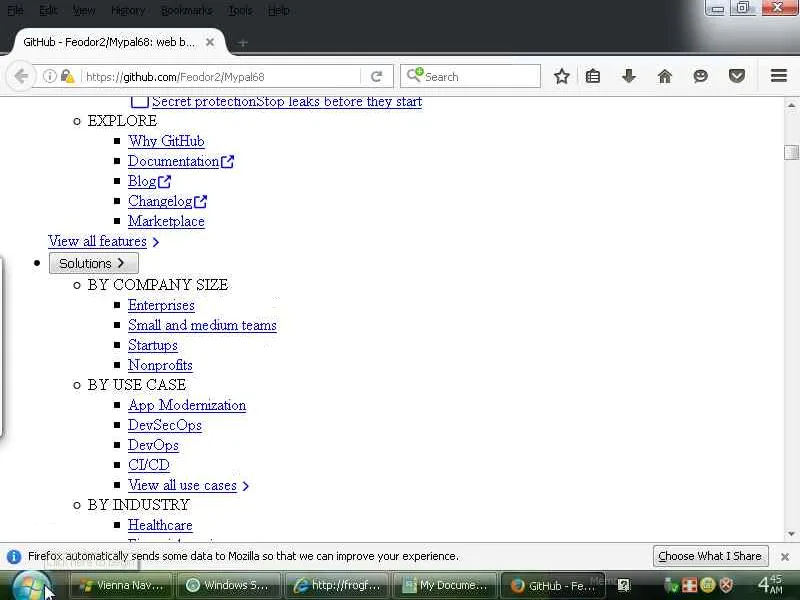The height and width of the screenshot is (600, 800).
Task: Open the Documentation link
Action: pyautogui.click(x=173, y=162)
